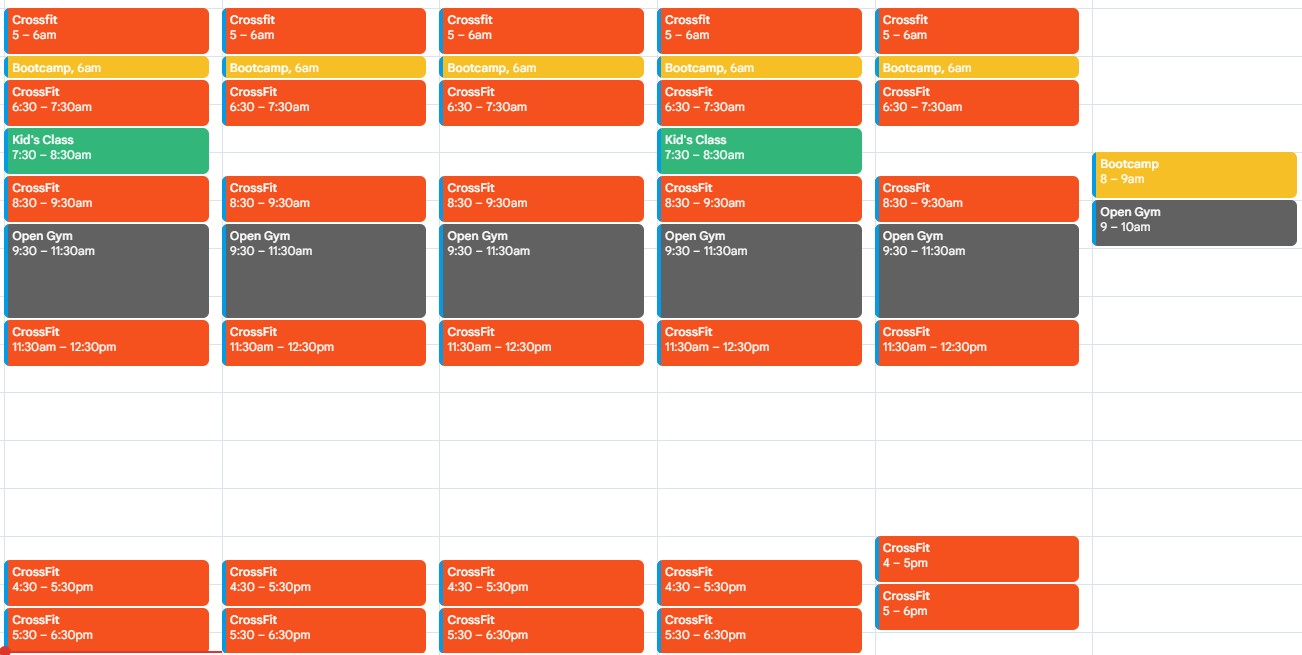Click CrossFit 11:30am – 12:30pm in fourth column

coord(759,343)
